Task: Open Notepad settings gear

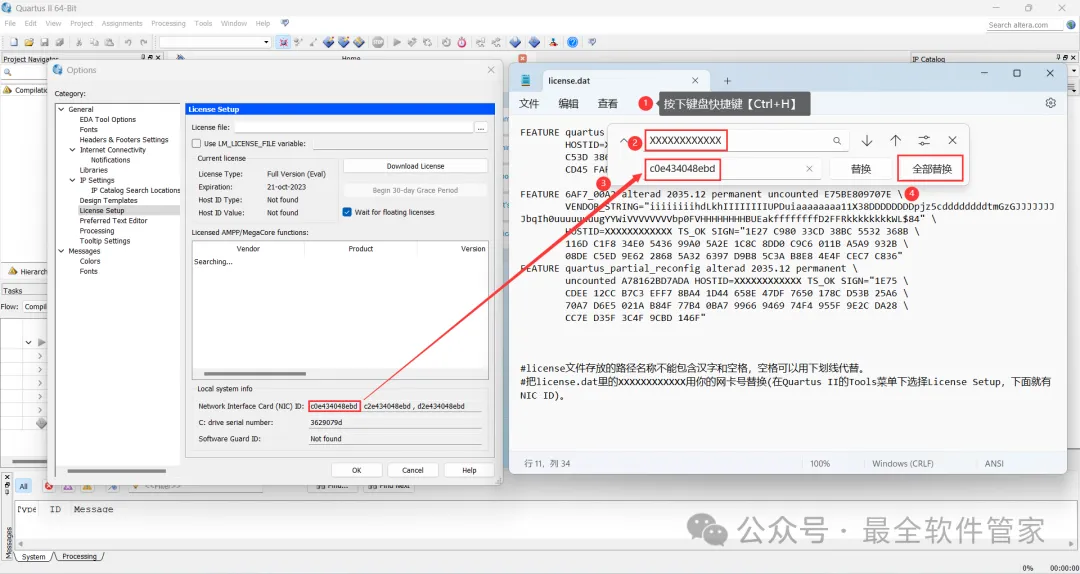Action: 1050,103
